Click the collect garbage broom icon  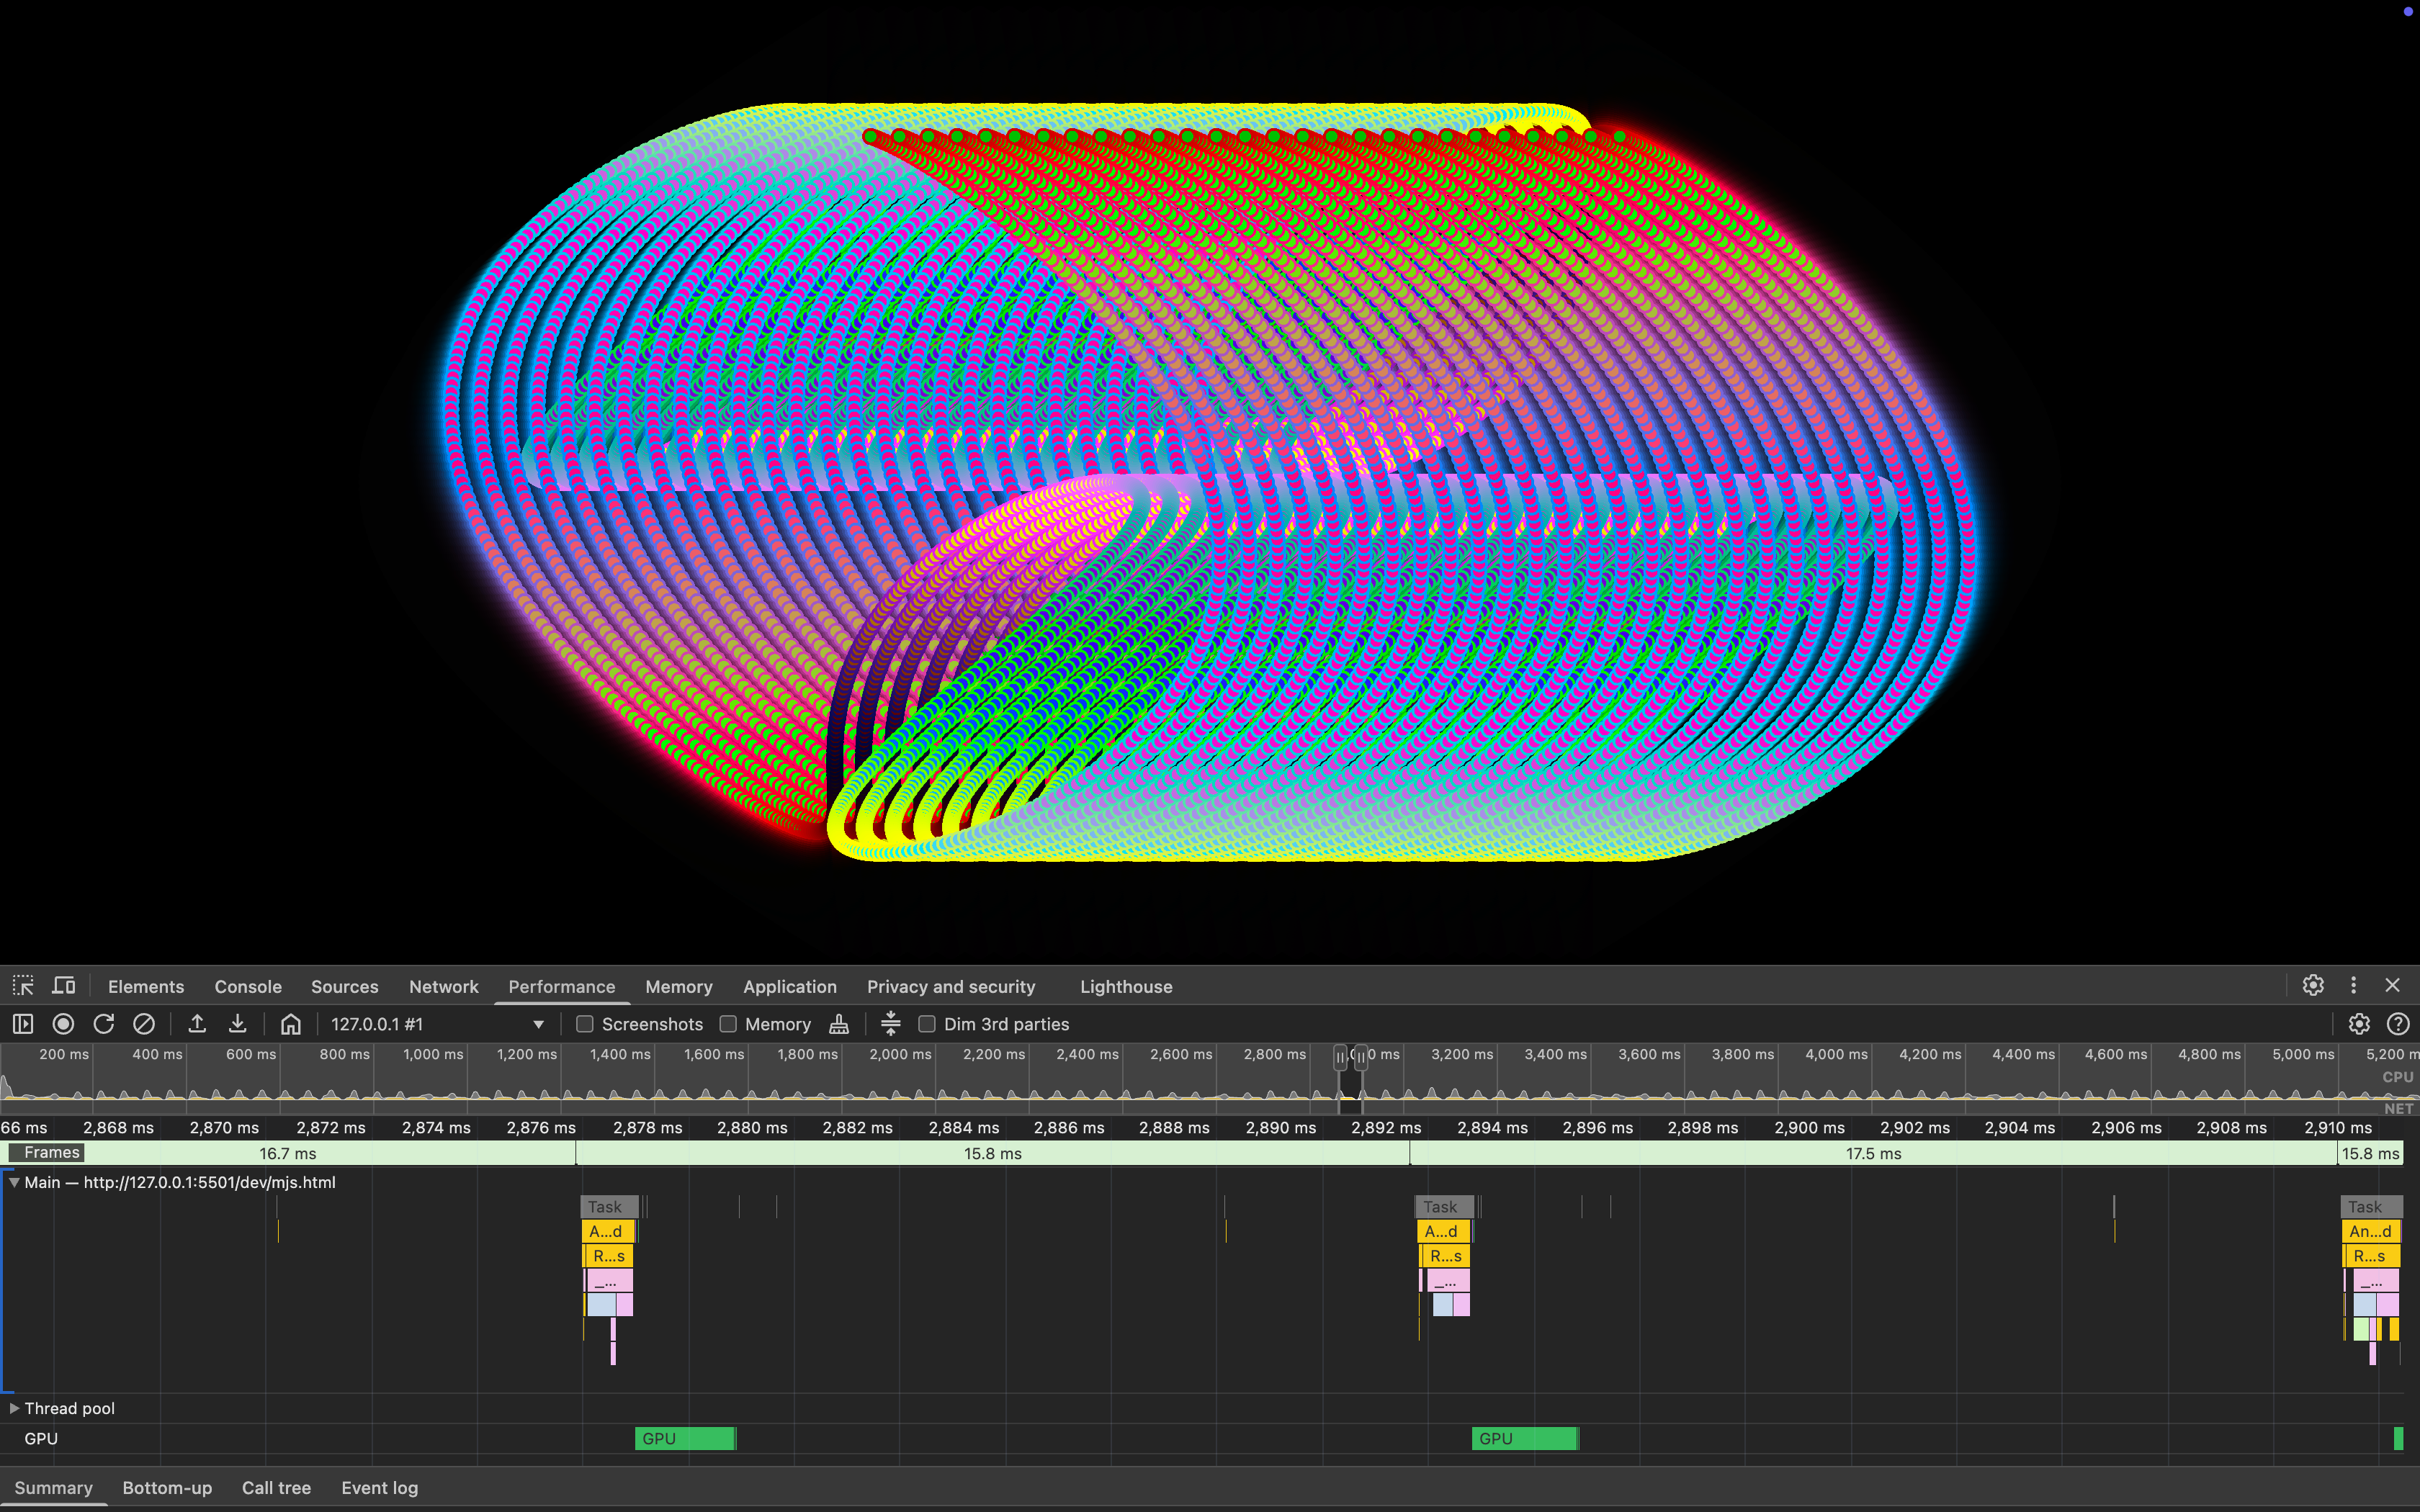[839, 1024]
